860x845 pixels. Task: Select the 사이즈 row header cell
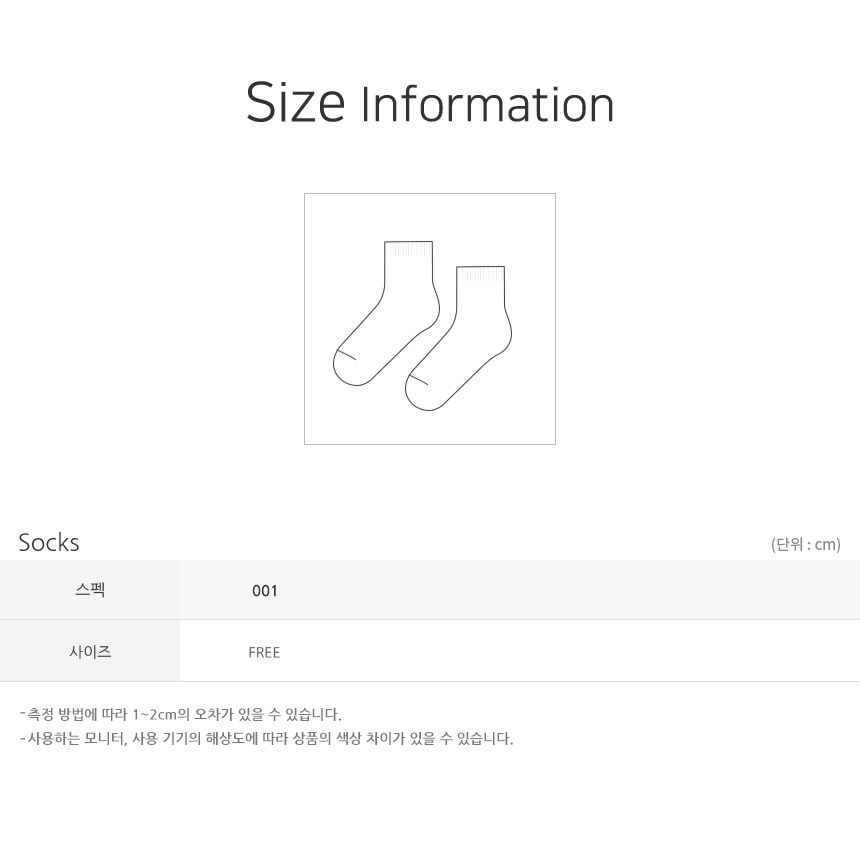pos(90,651)
